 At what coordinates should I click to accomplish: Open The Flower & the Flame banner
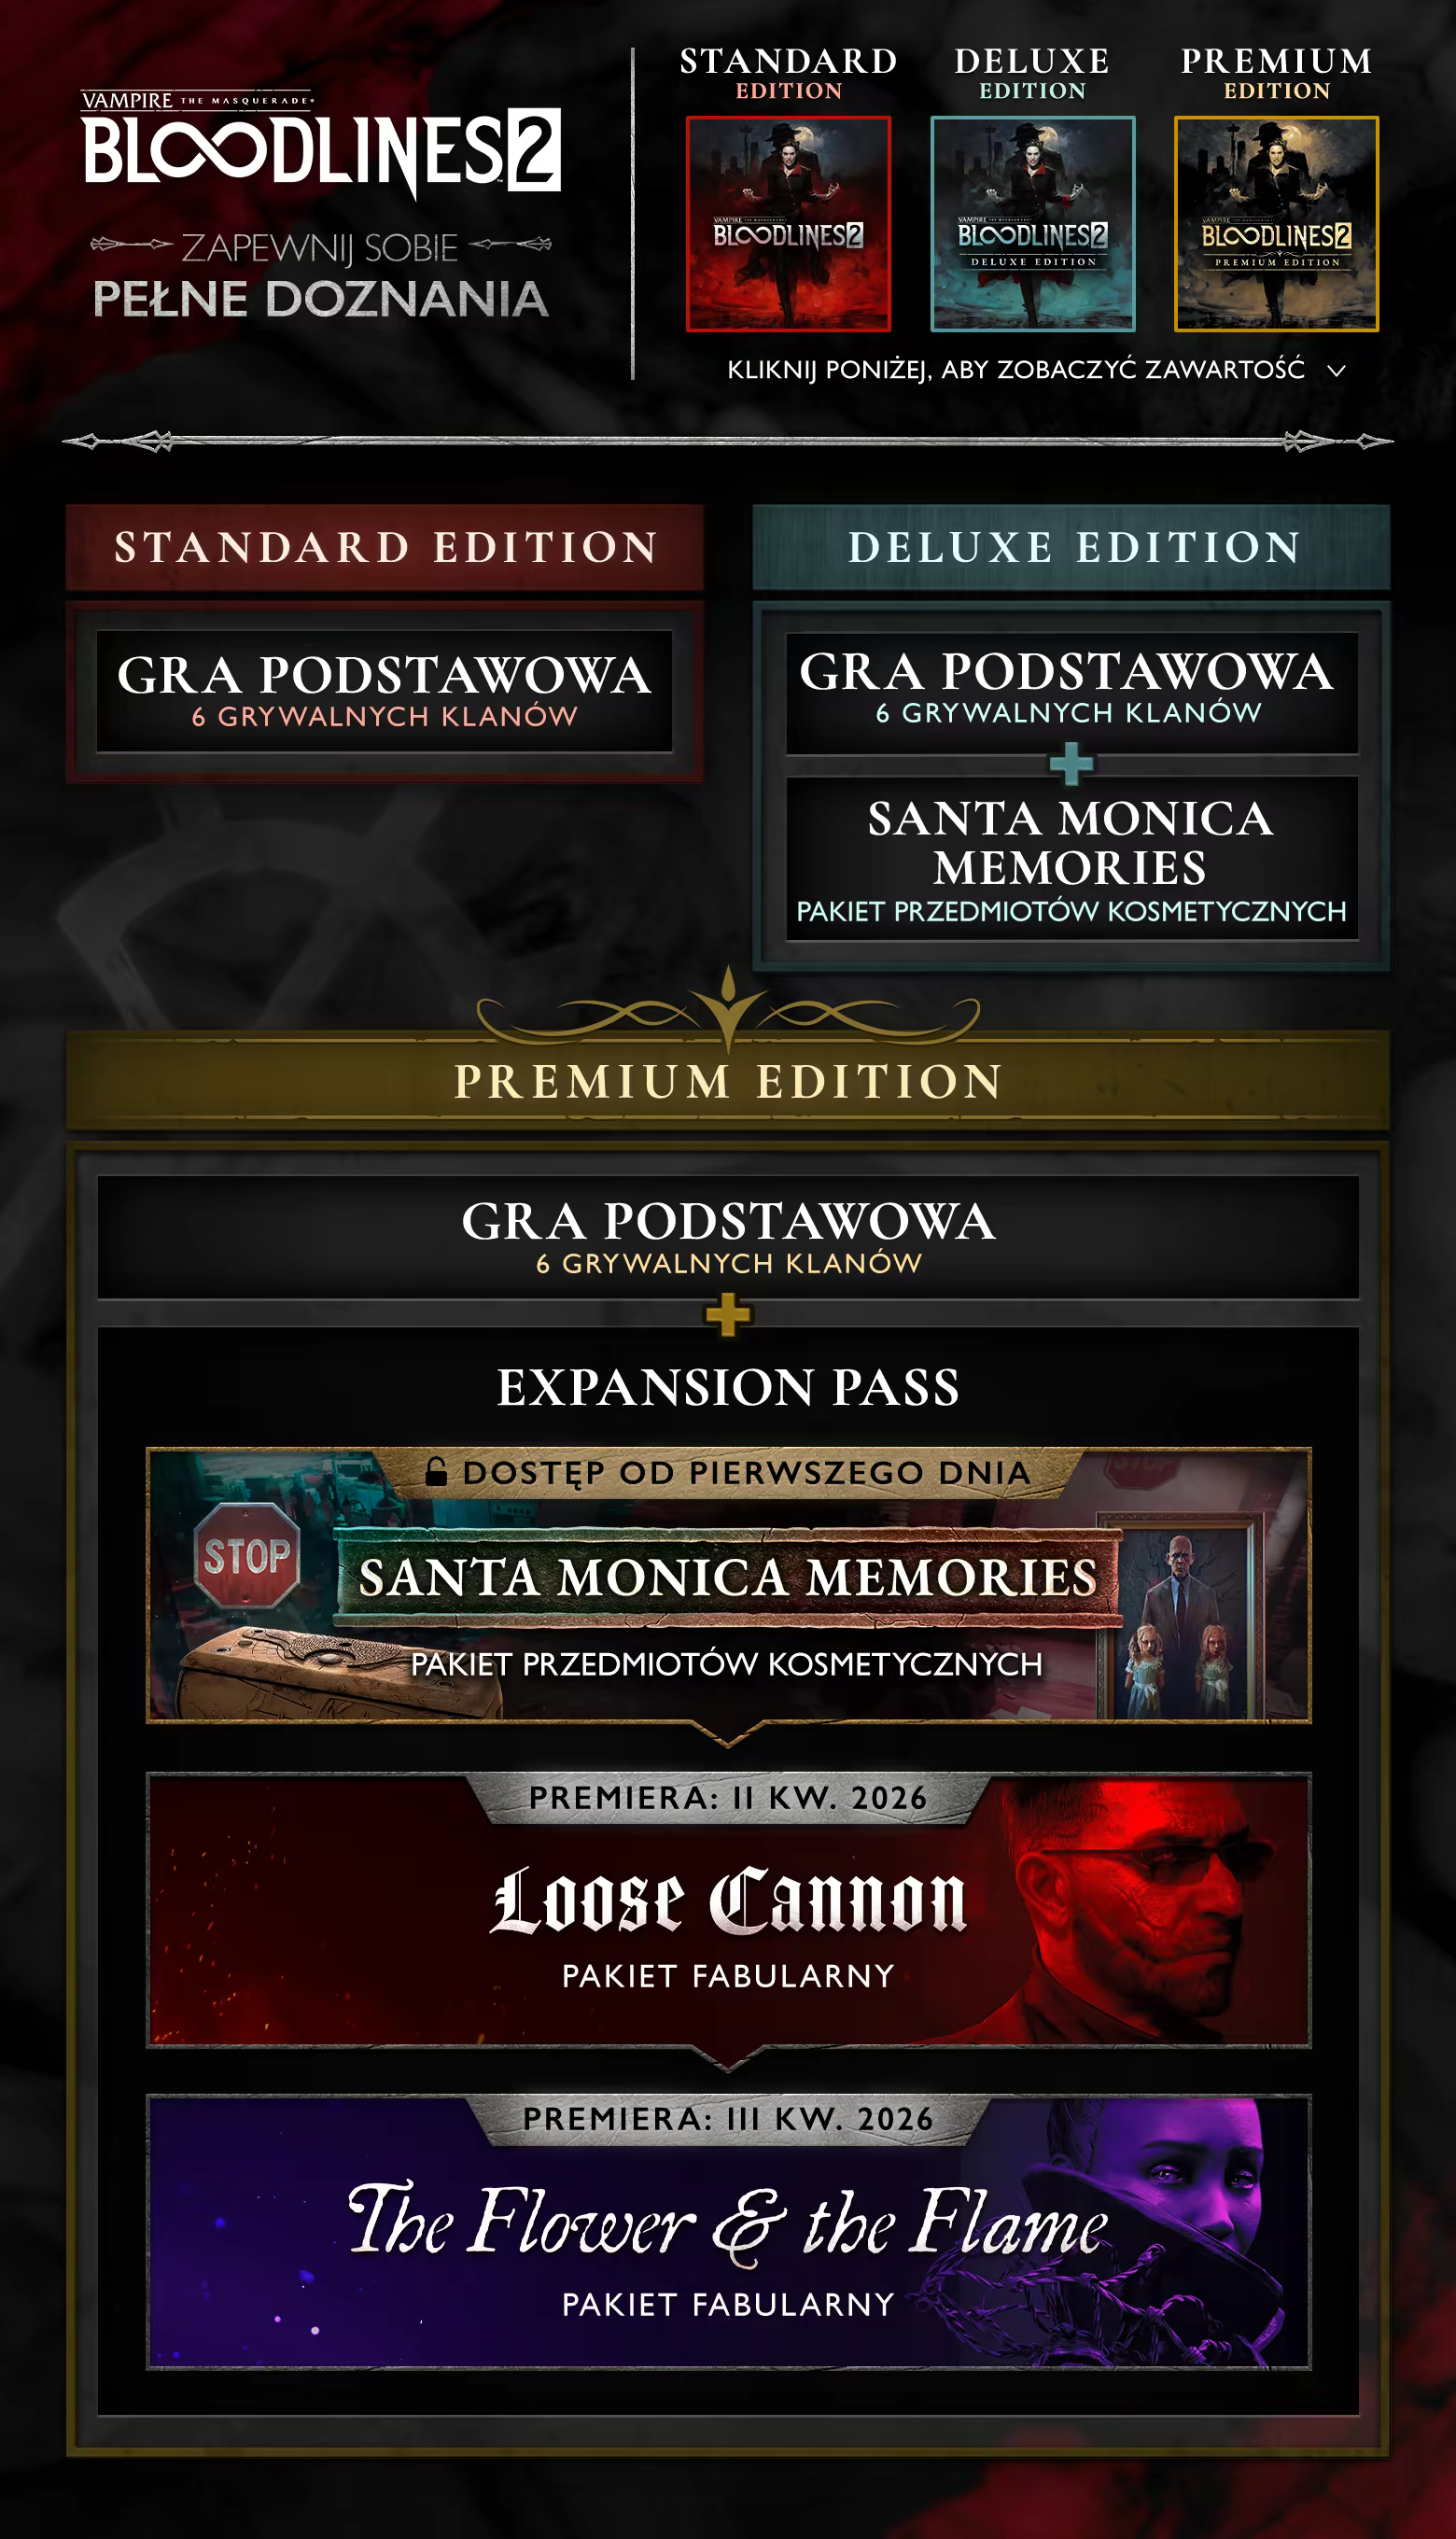(x=728, y=2232)
